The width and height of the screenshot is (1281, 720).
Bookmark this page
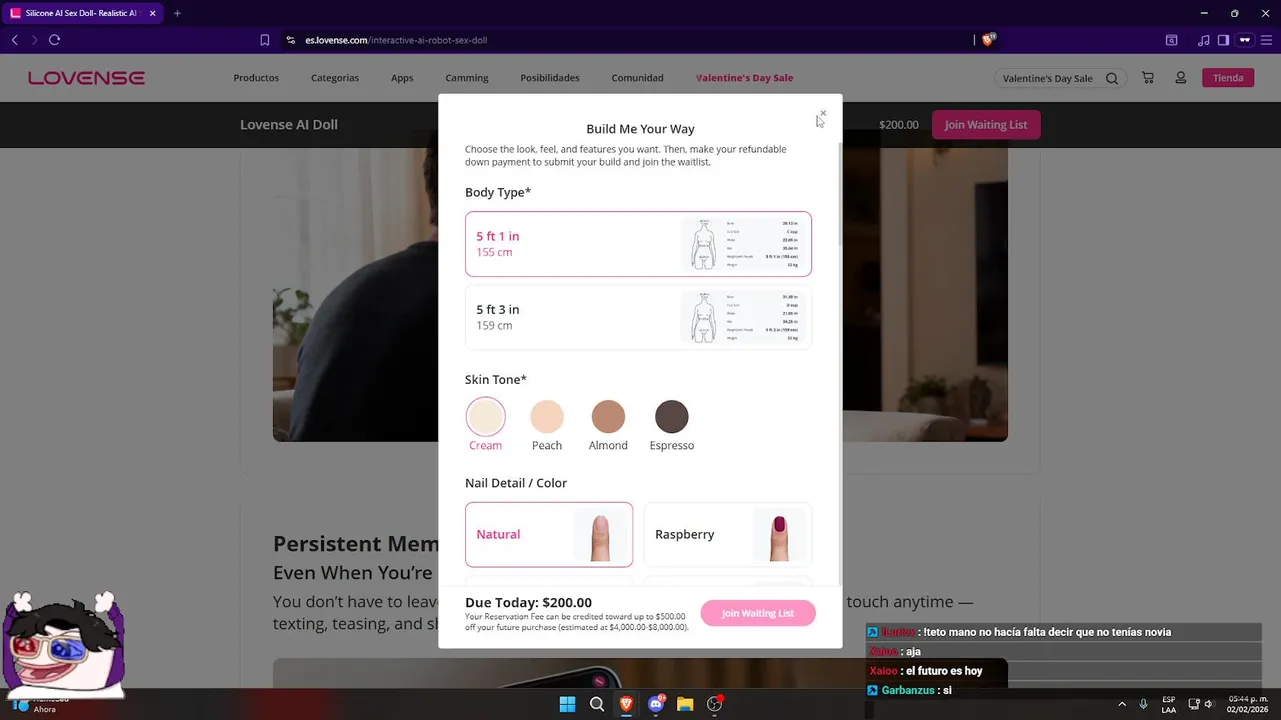[265, 40]
